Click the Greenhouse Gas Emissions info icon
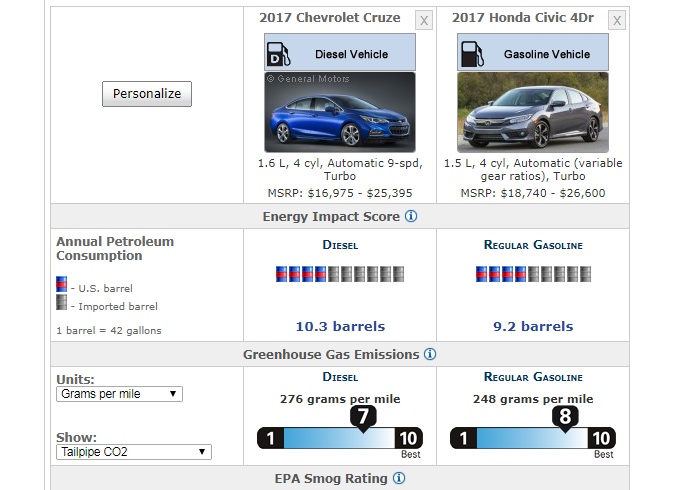This screenshot has width=696, height=490. pos(429,354)
